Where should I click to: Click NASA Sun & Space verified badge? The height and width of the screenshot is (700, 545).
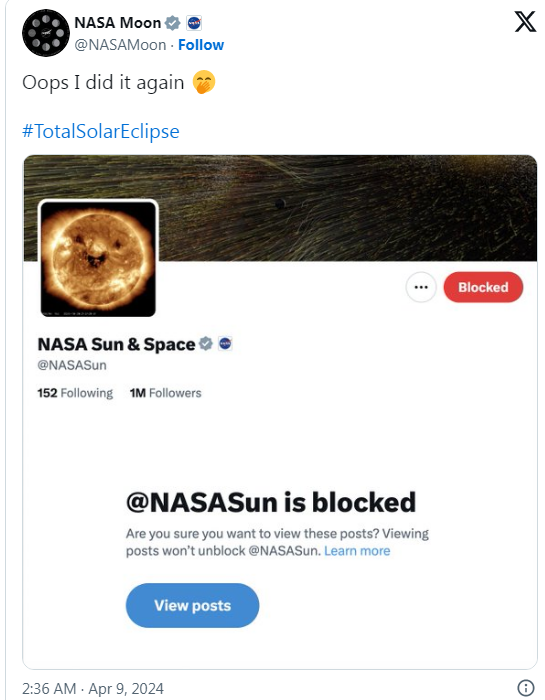(205, 344)
